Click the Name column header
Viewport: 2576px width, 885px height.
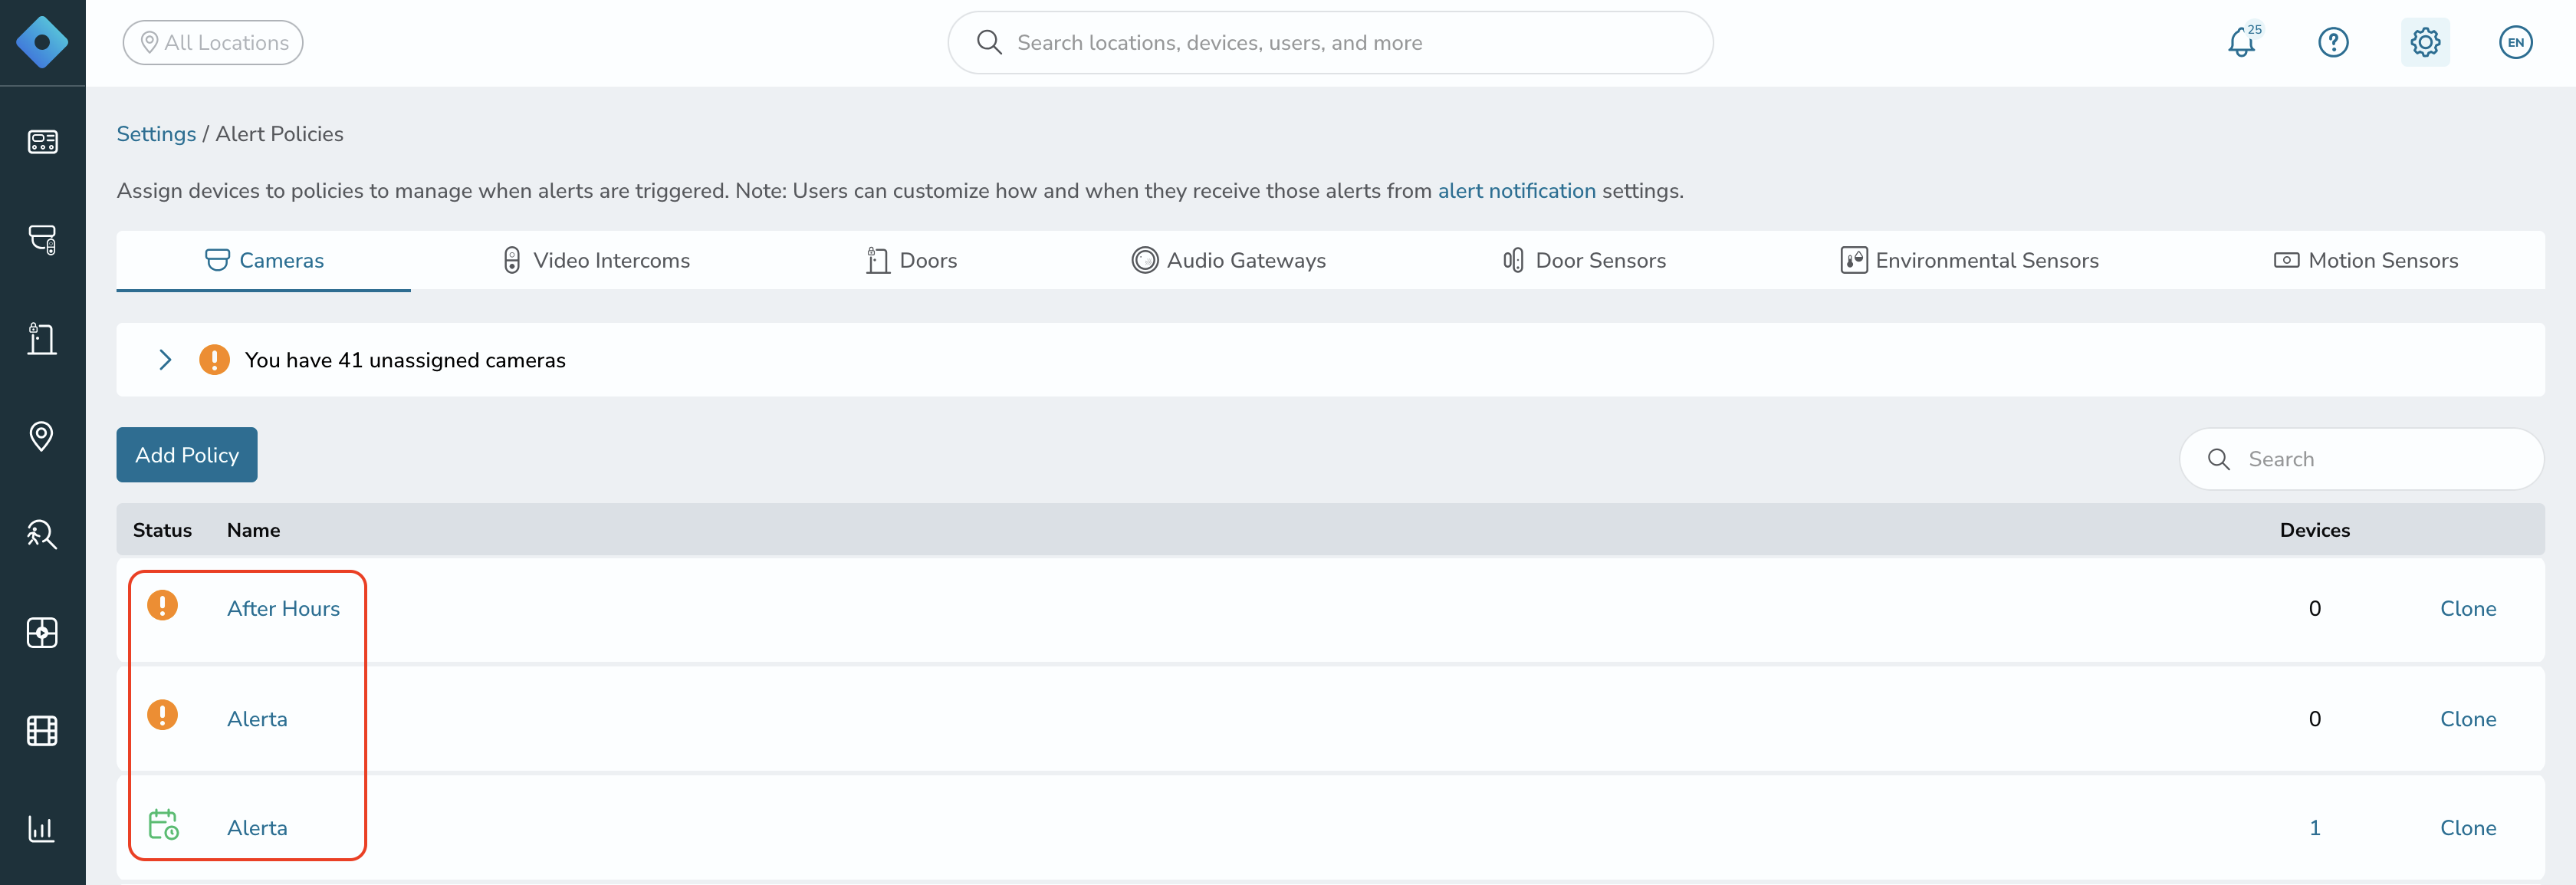pos(253,530)
